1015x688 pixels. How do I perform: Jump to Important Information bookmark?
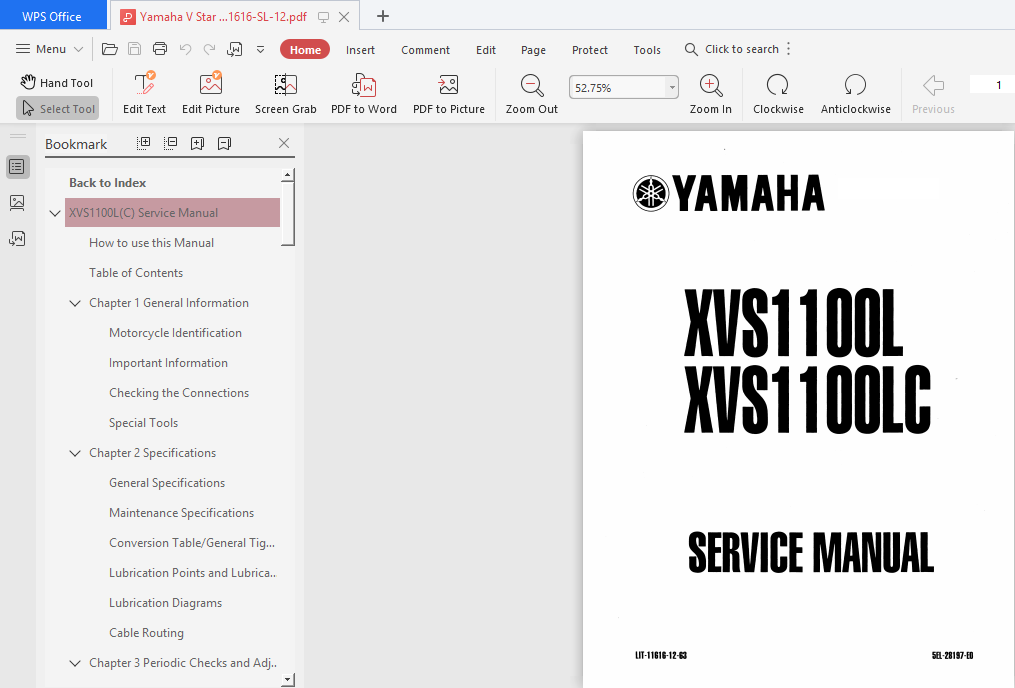click(x=168, y=362)
